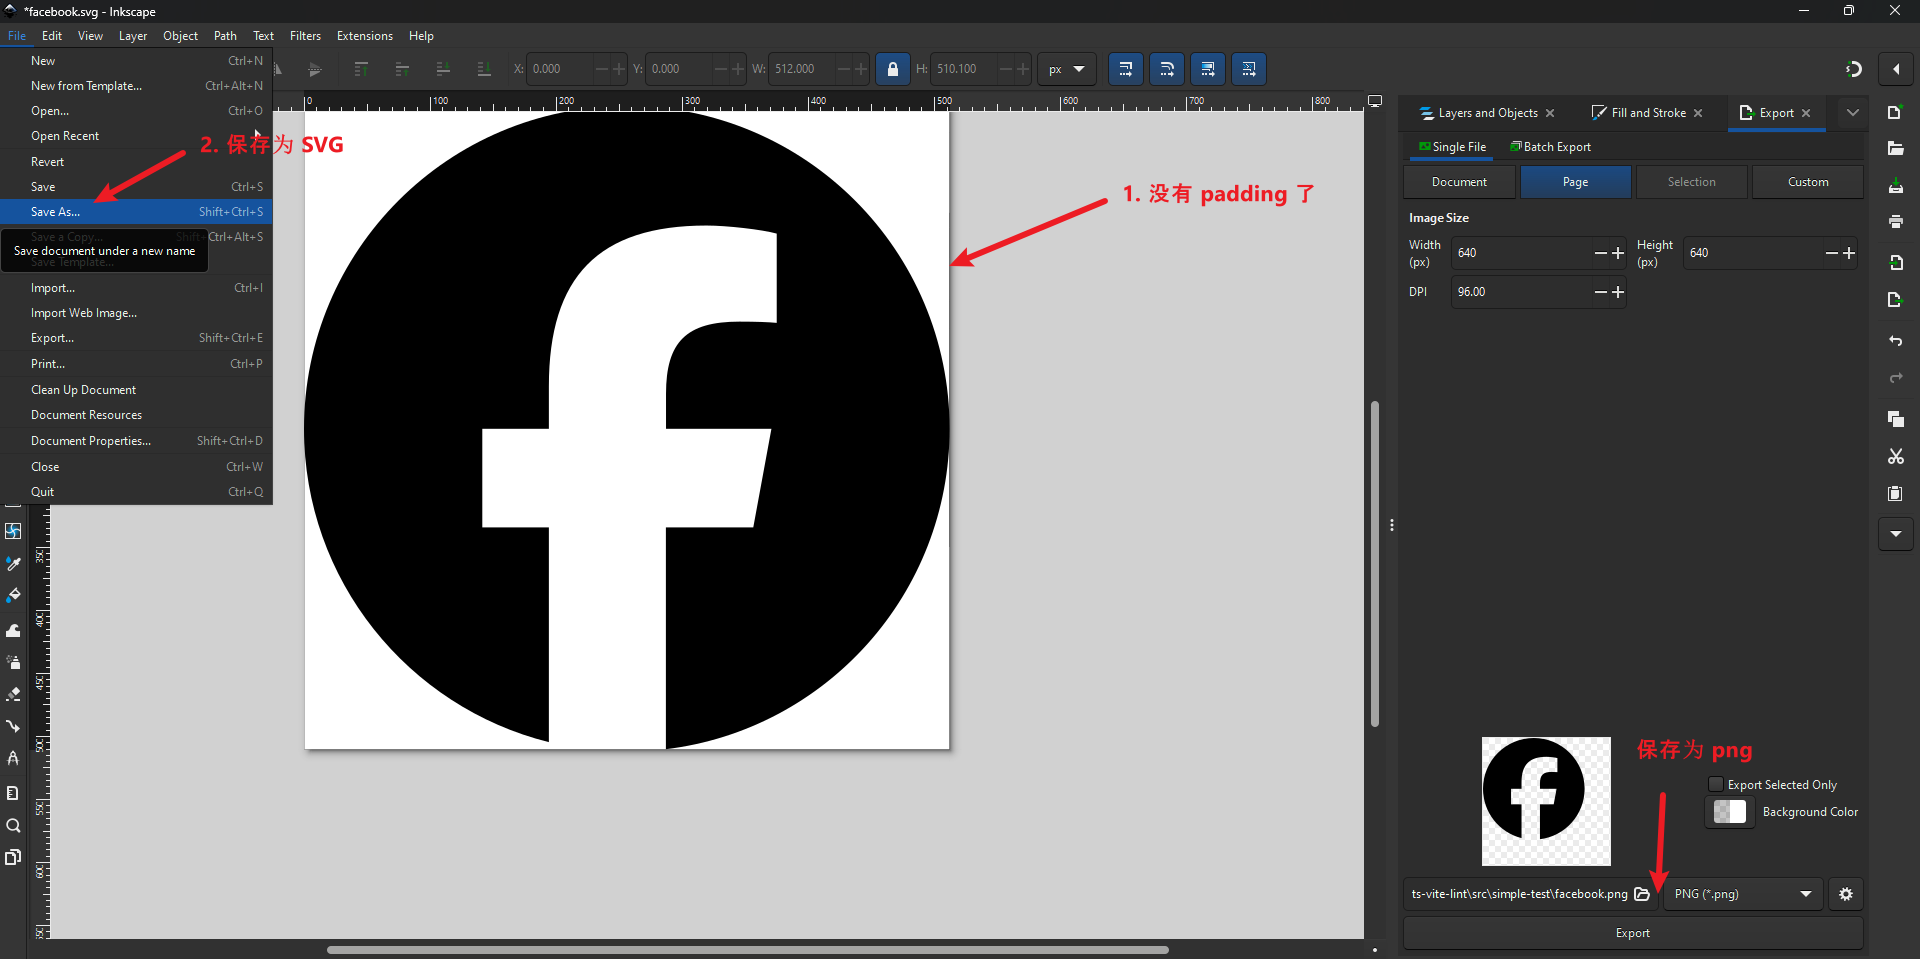The image size is (1920, 959).
Task: Choose Selection as export area
Action: coord(1691,182)
